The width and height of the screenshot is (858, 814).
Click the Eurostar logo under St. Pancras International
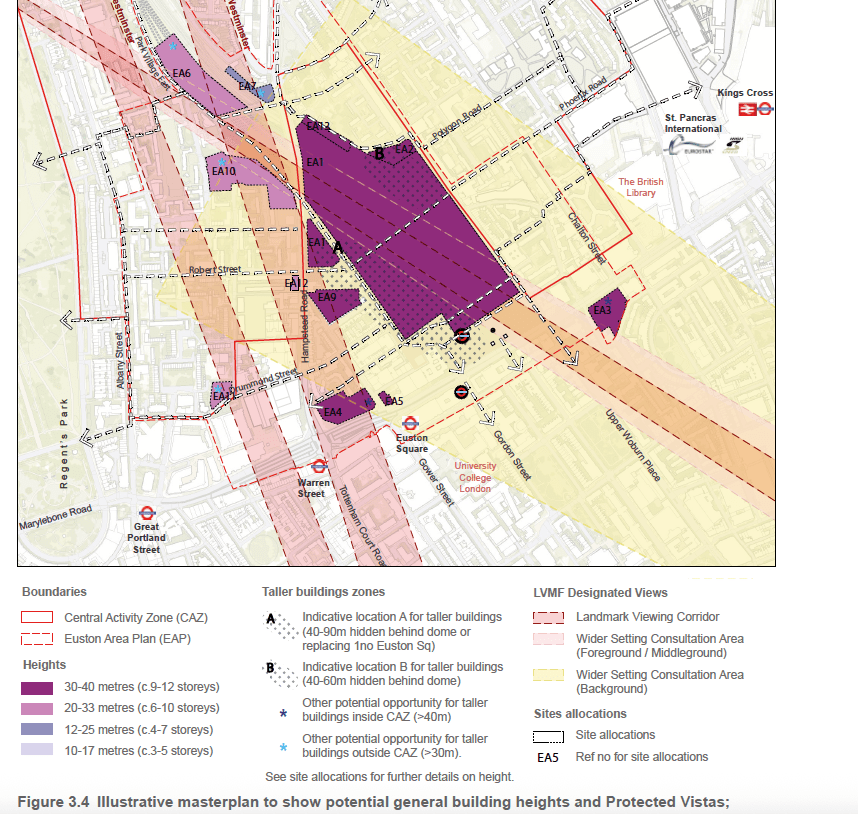pyautogui.click(x=690, y=146)
